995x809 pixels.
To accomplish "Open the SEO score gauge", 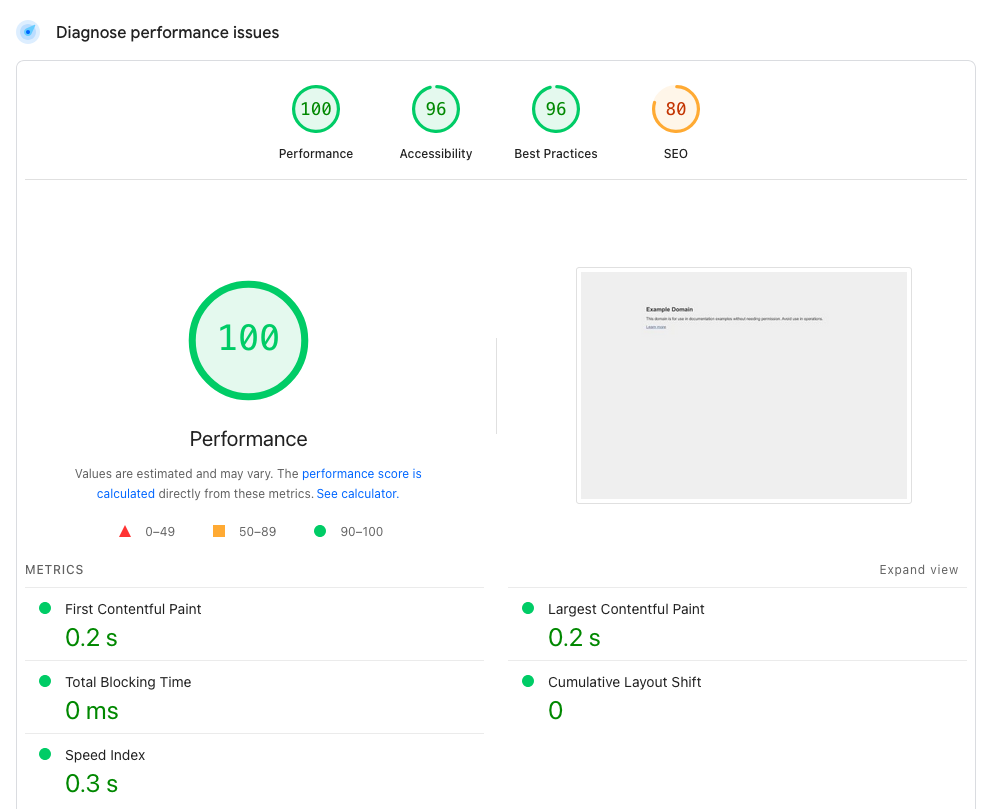I will tap(676, 109).
